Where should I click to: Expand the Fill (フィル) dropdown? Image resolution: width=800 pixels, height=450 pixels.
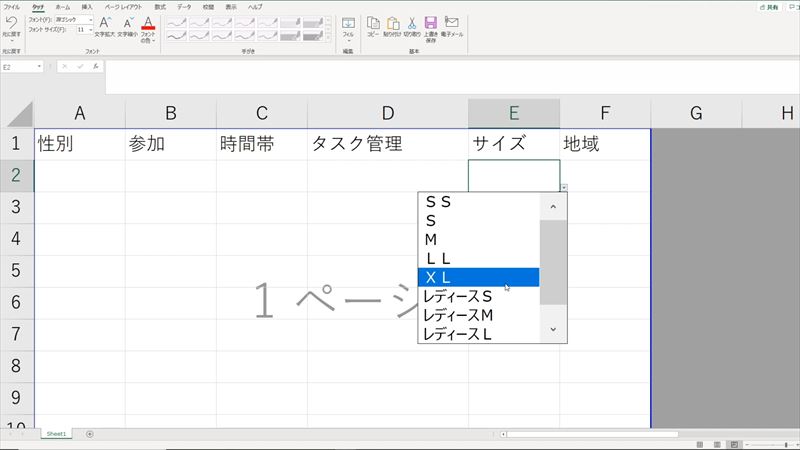pos(348,41)
